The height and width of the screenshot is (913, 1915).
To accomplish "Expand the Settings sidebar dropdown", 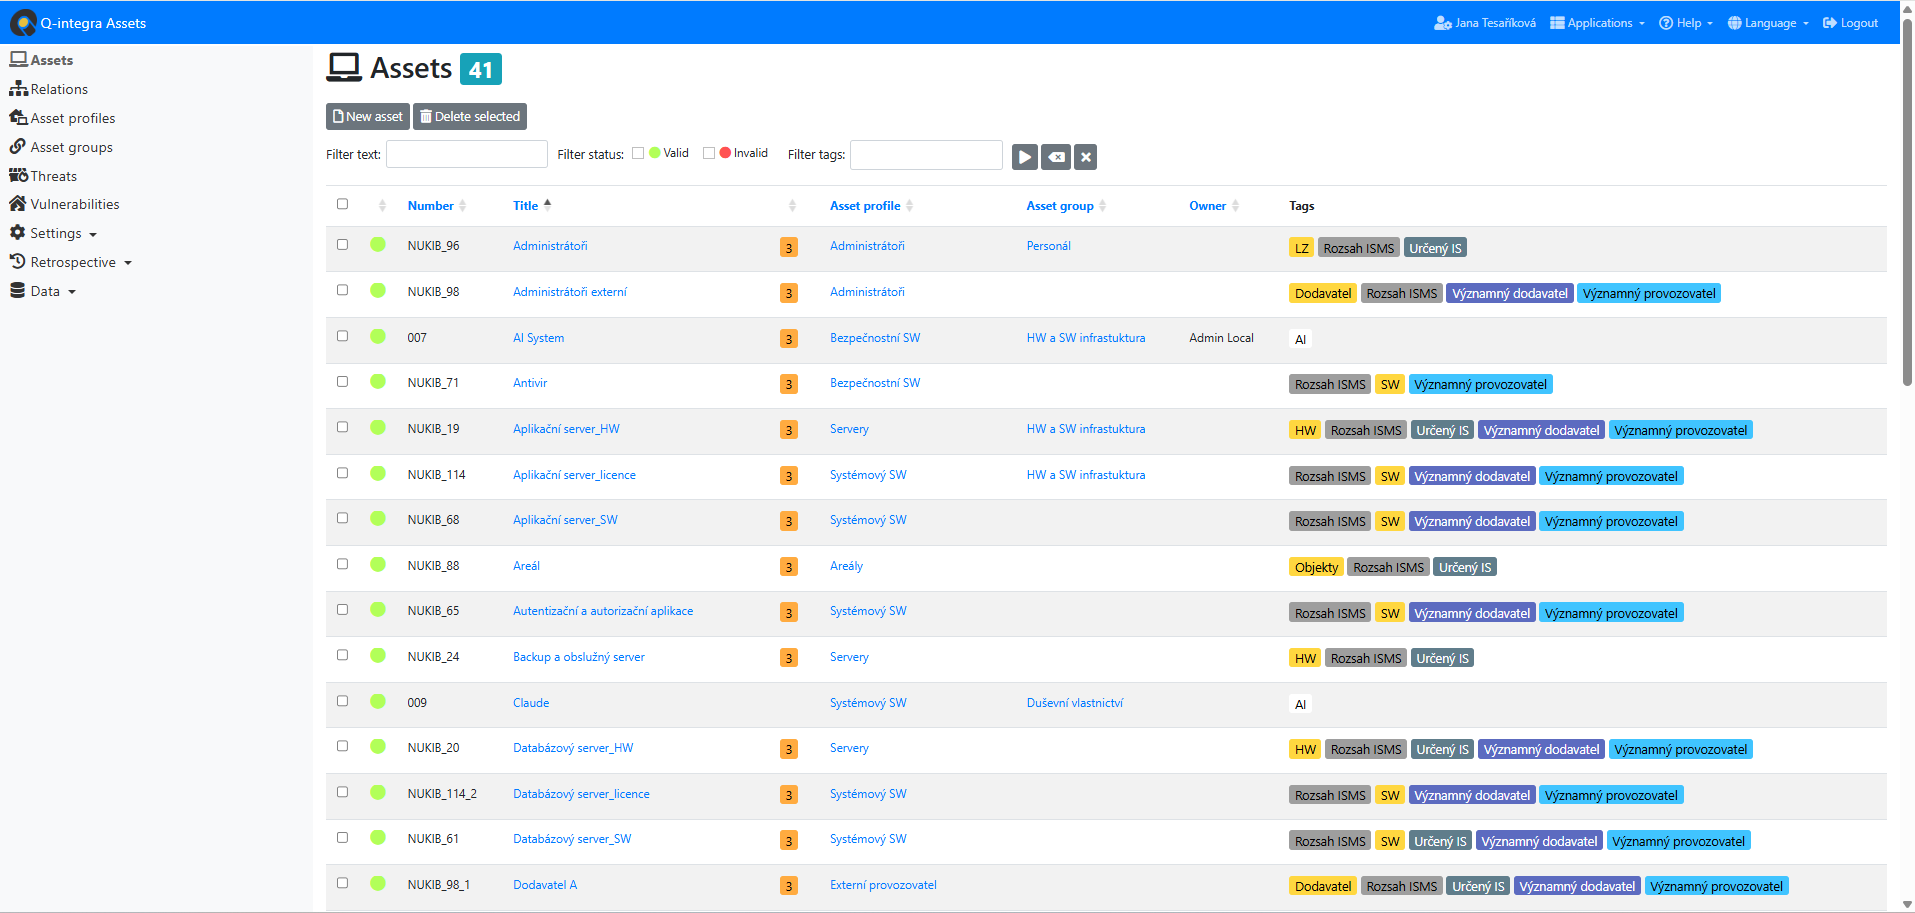I will pos(54,233).
